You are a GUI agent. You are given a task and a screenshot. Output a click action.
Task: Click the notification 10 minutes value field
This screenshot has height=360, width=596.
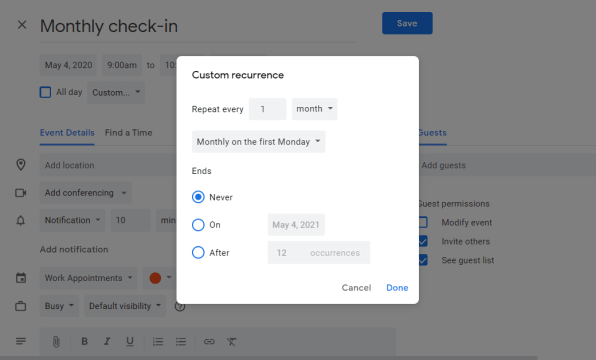130,220
